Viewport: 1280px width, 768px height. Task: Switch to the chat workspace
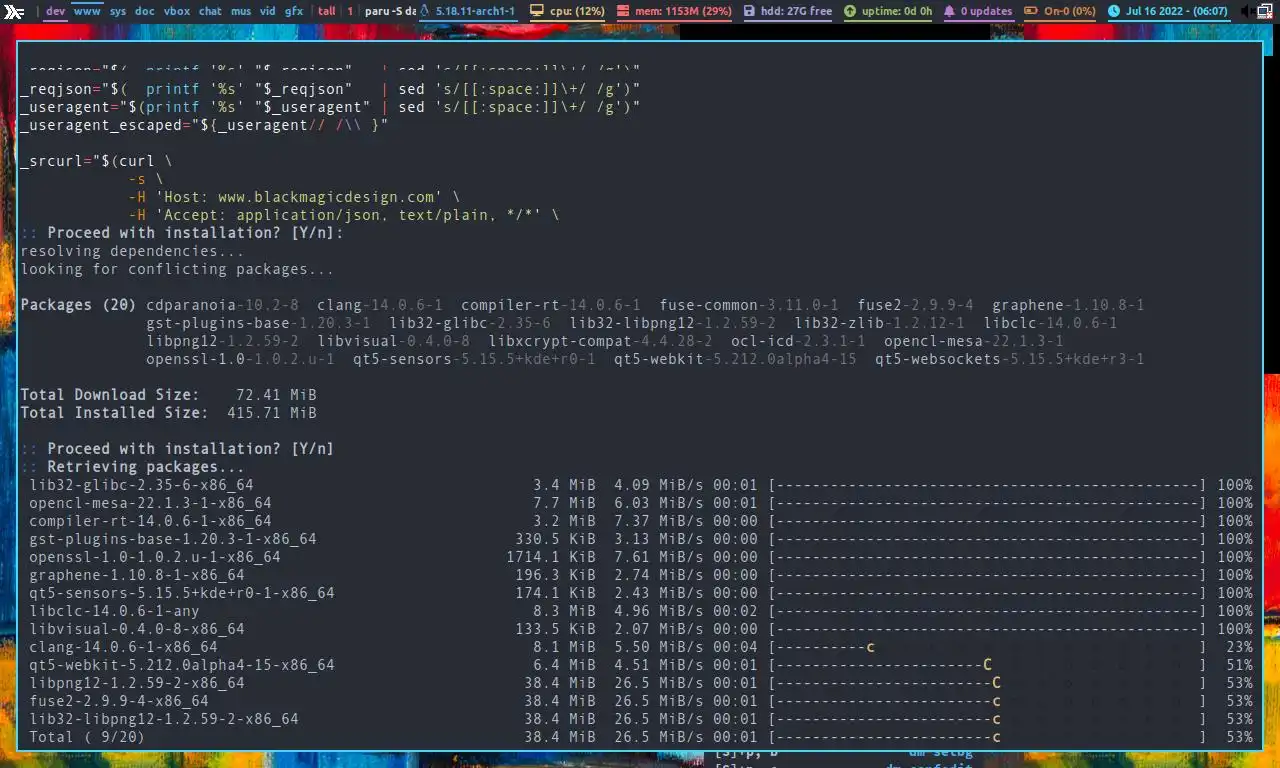[210, 11]
